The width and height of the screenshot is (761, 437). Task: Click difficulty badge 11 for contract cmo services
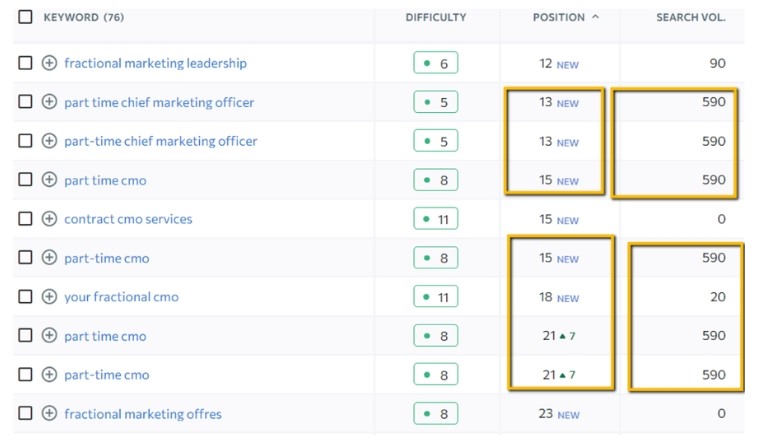pos(436,219)
